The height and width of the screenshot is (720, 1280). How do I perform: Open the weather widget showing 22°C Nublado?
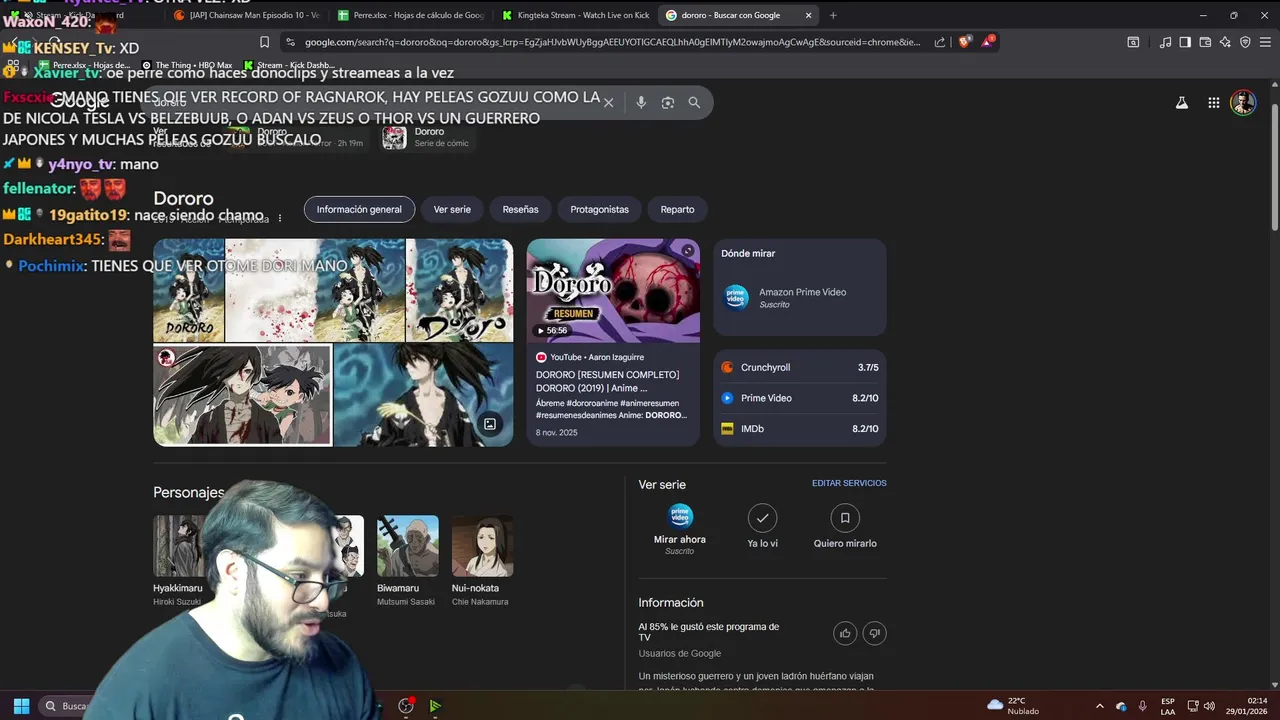coord(1012,706)
